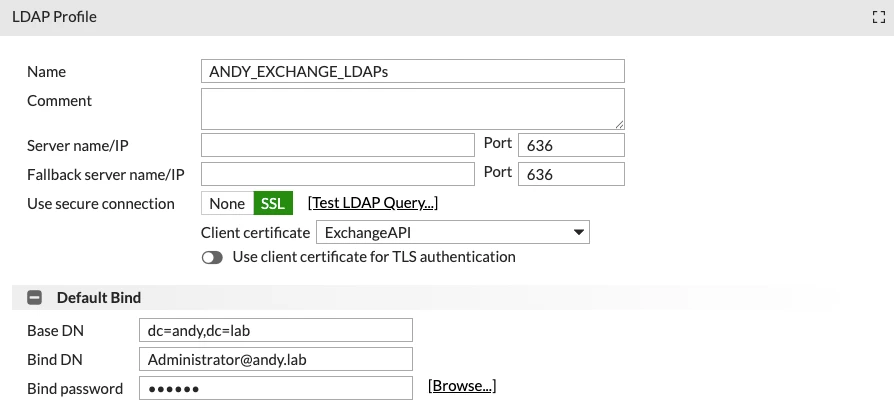Viewport: 894px width, 412px height.
Task: Select the 'Fallback server name/IP' label
Action: (x=106, y=175)
